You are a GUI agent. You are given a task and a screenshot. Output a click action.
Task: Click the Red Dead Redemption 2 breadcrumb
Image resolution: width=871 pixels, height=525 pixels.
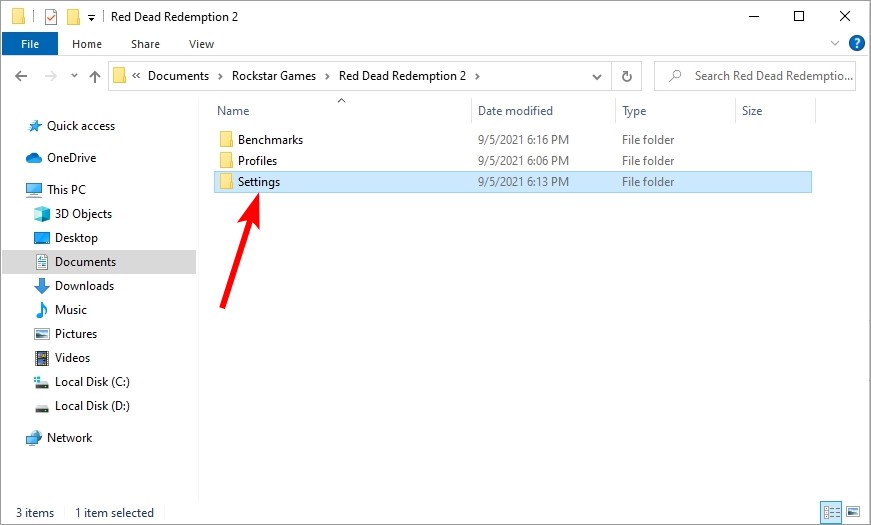402,76
